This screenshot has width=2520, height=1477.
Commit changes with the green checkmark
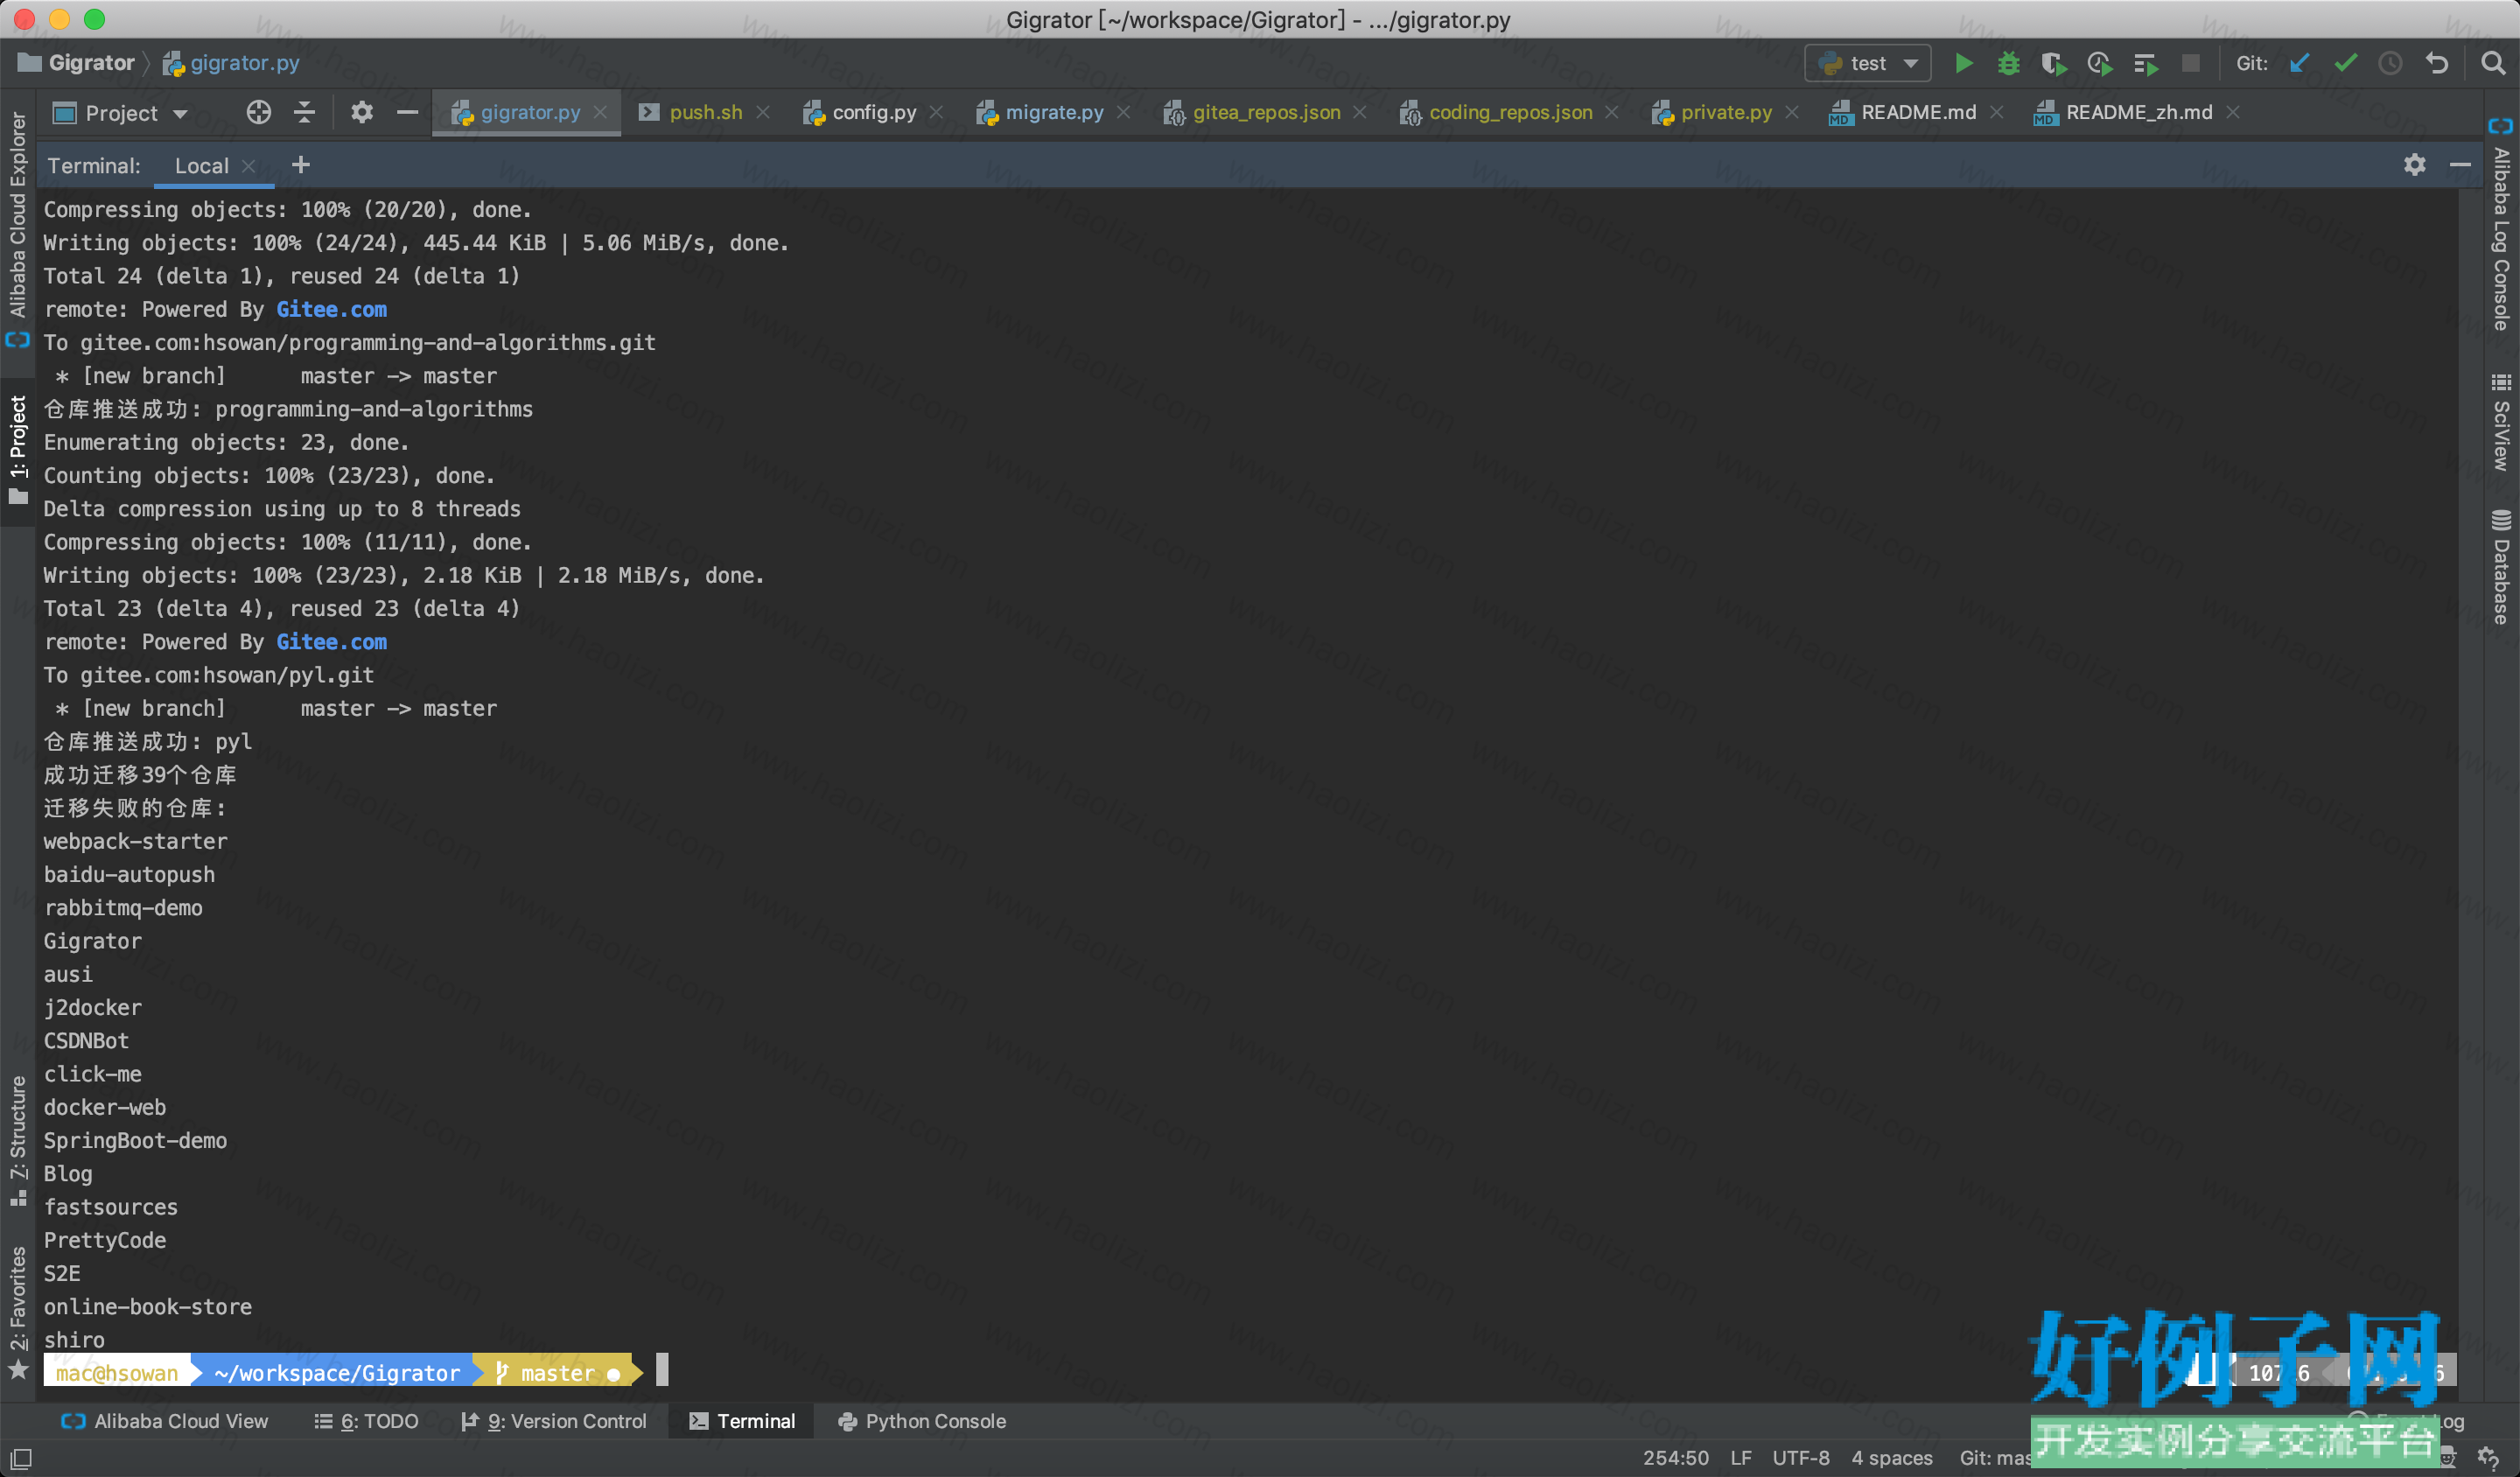(2345, 64)
